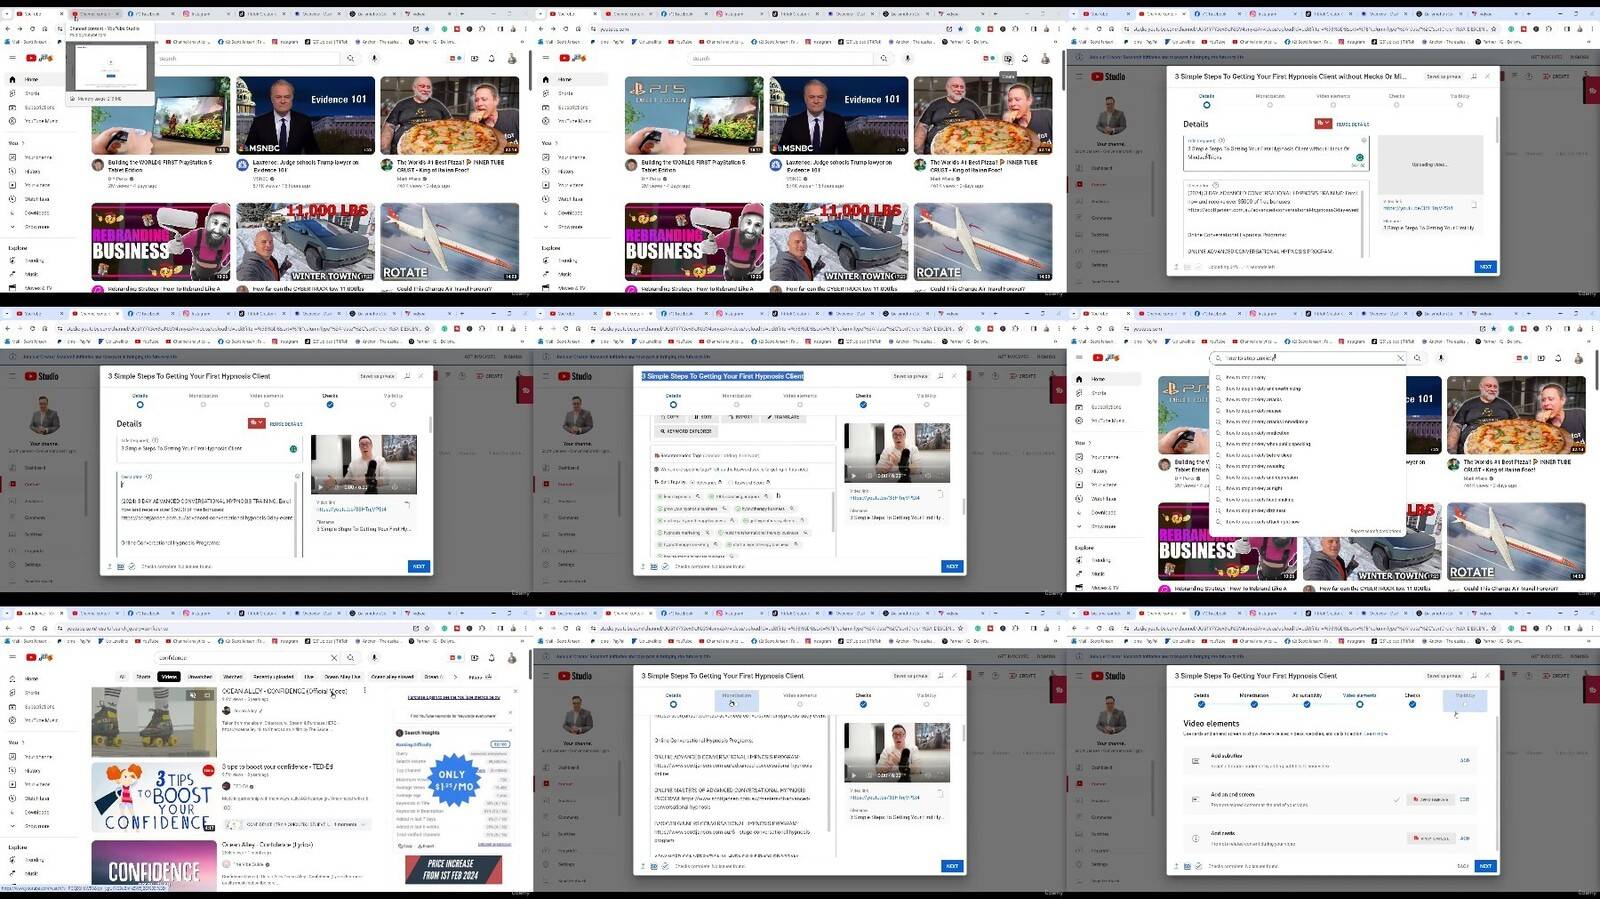Screen dimensions: 1600x899
Task: Bottom-left screenshot: open '3 Tips to Boost Your Confidence' thumbnail
Action: click(x=154, y=797)
